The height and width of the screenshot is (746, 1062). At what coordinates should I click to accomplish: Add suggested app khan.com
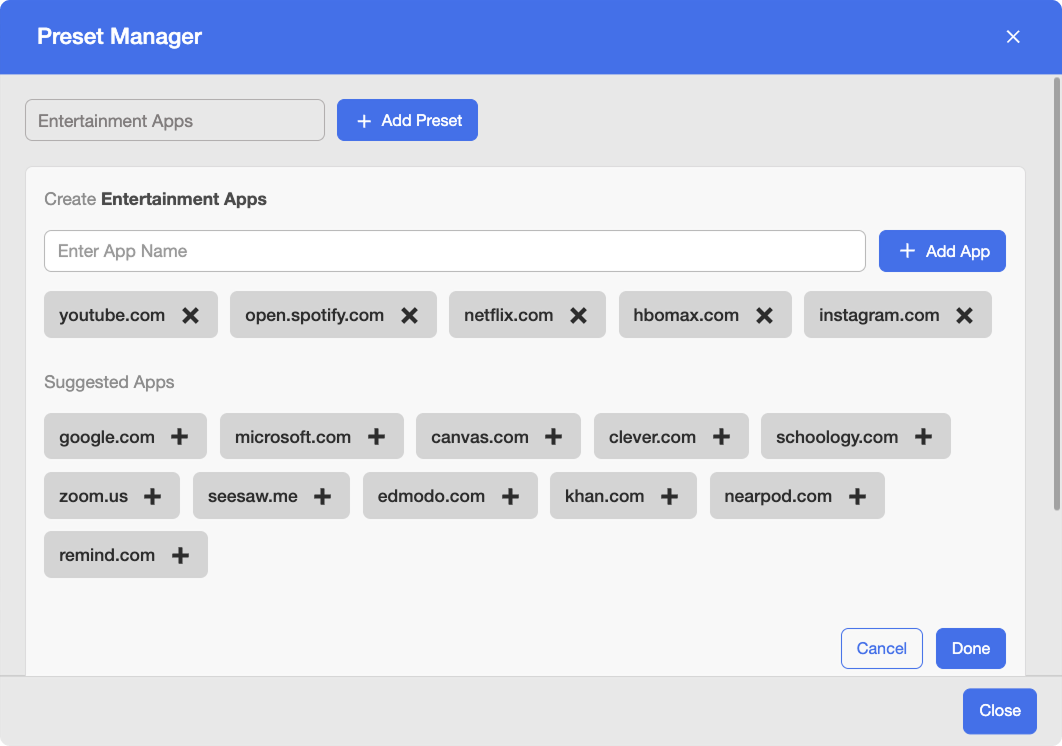[669, 496]
